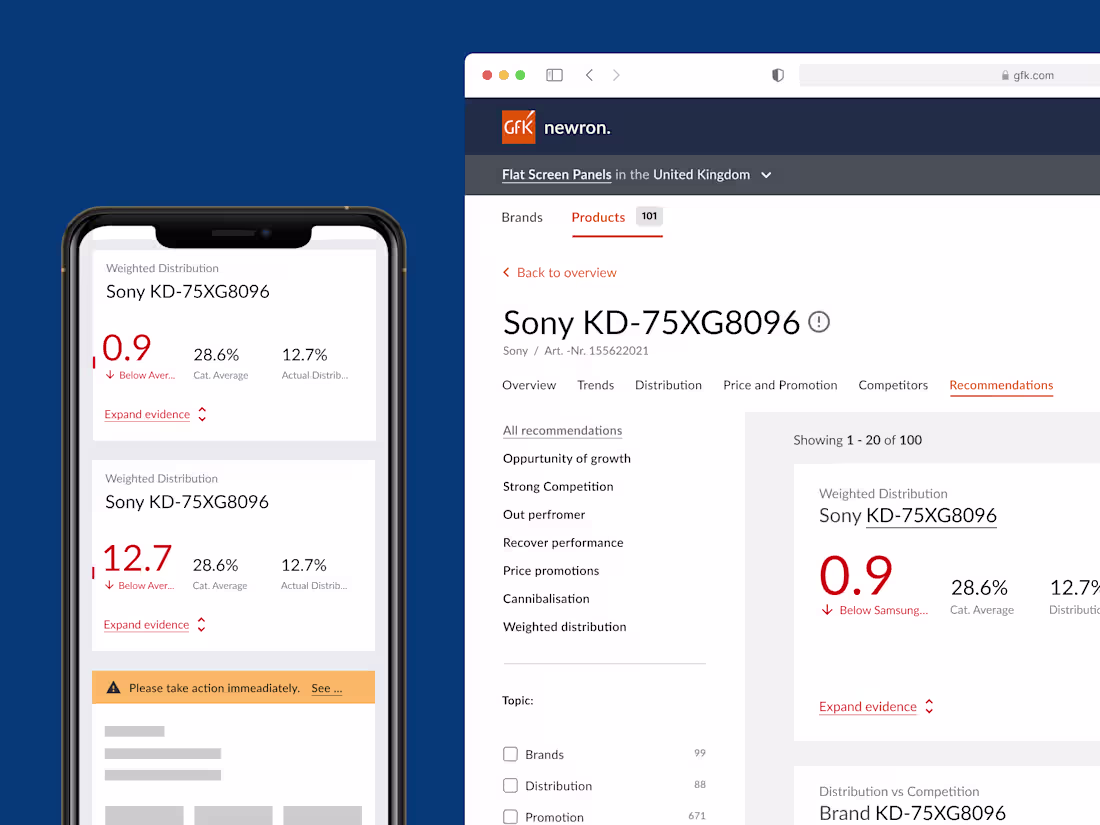Open the Price and Promotion tab
This screenshot has height=825, width=1100.
780,385
